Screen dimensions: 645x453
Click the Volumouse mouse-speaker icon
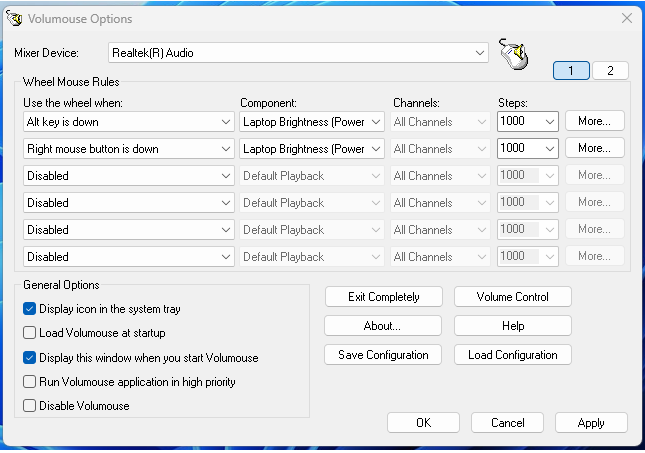coord(513,54)
